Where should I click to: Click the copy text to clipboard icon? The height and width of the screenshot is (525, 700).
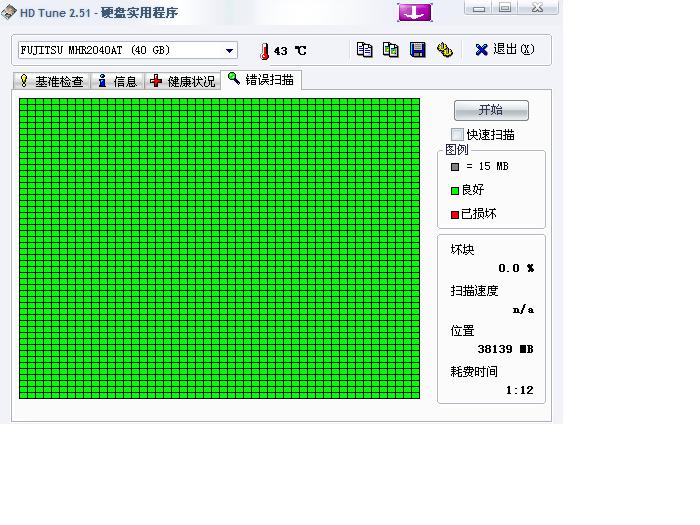coord(365,50)
